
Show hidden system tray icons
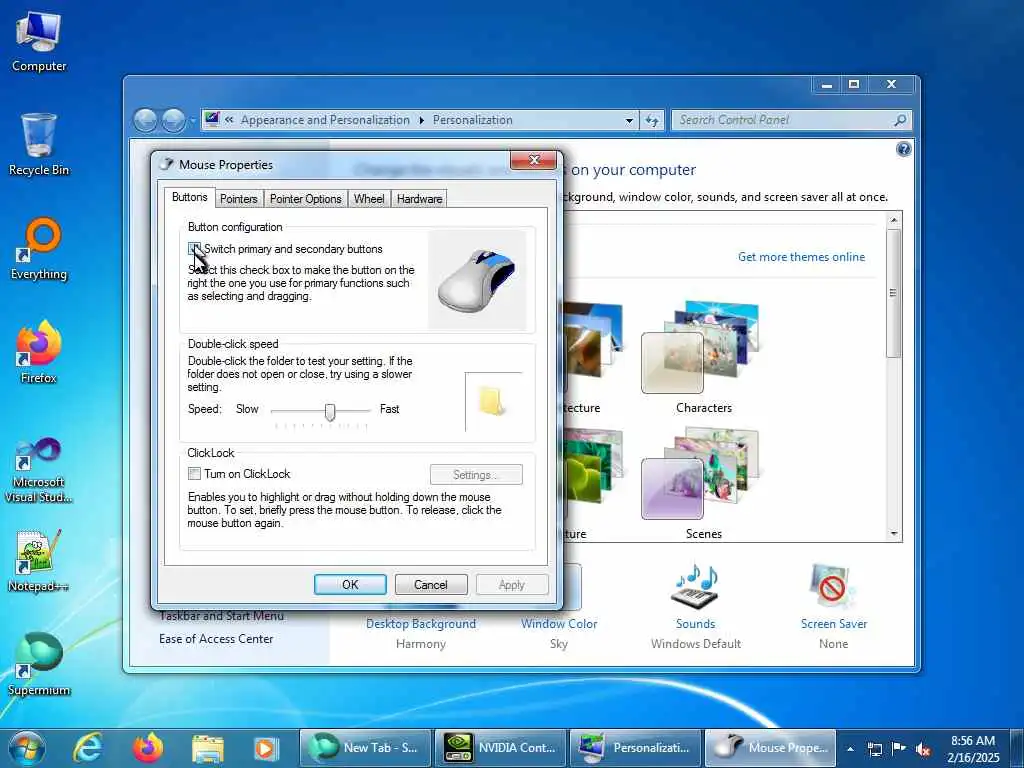click(x=850, y=748)
